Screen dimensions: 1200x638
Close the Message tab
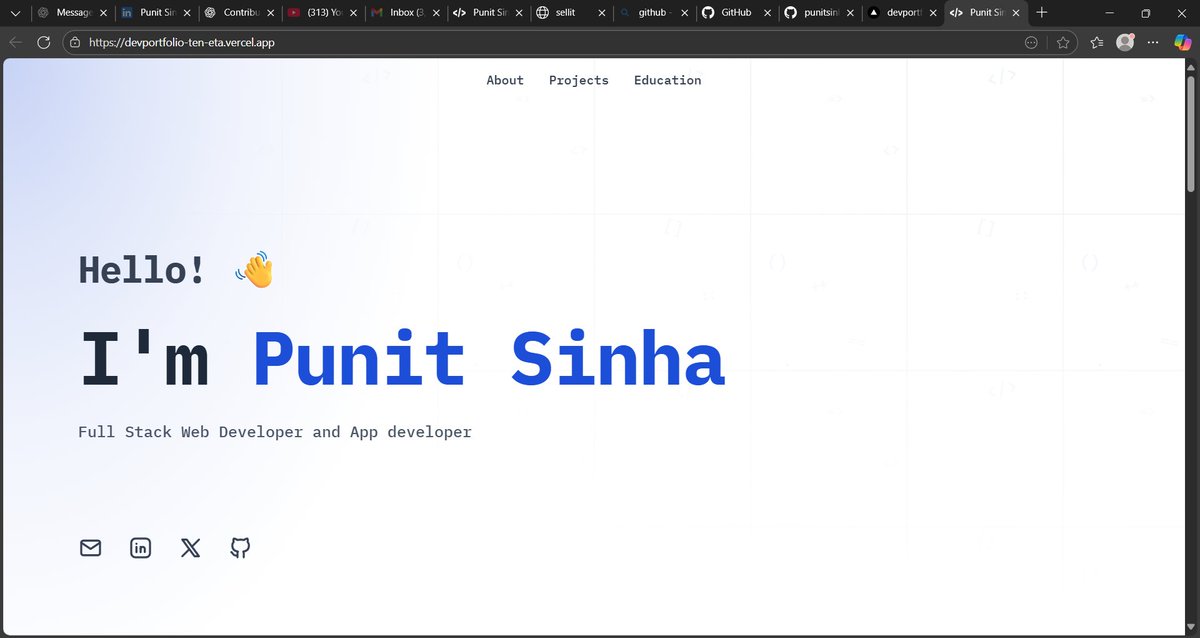point(103,13)
